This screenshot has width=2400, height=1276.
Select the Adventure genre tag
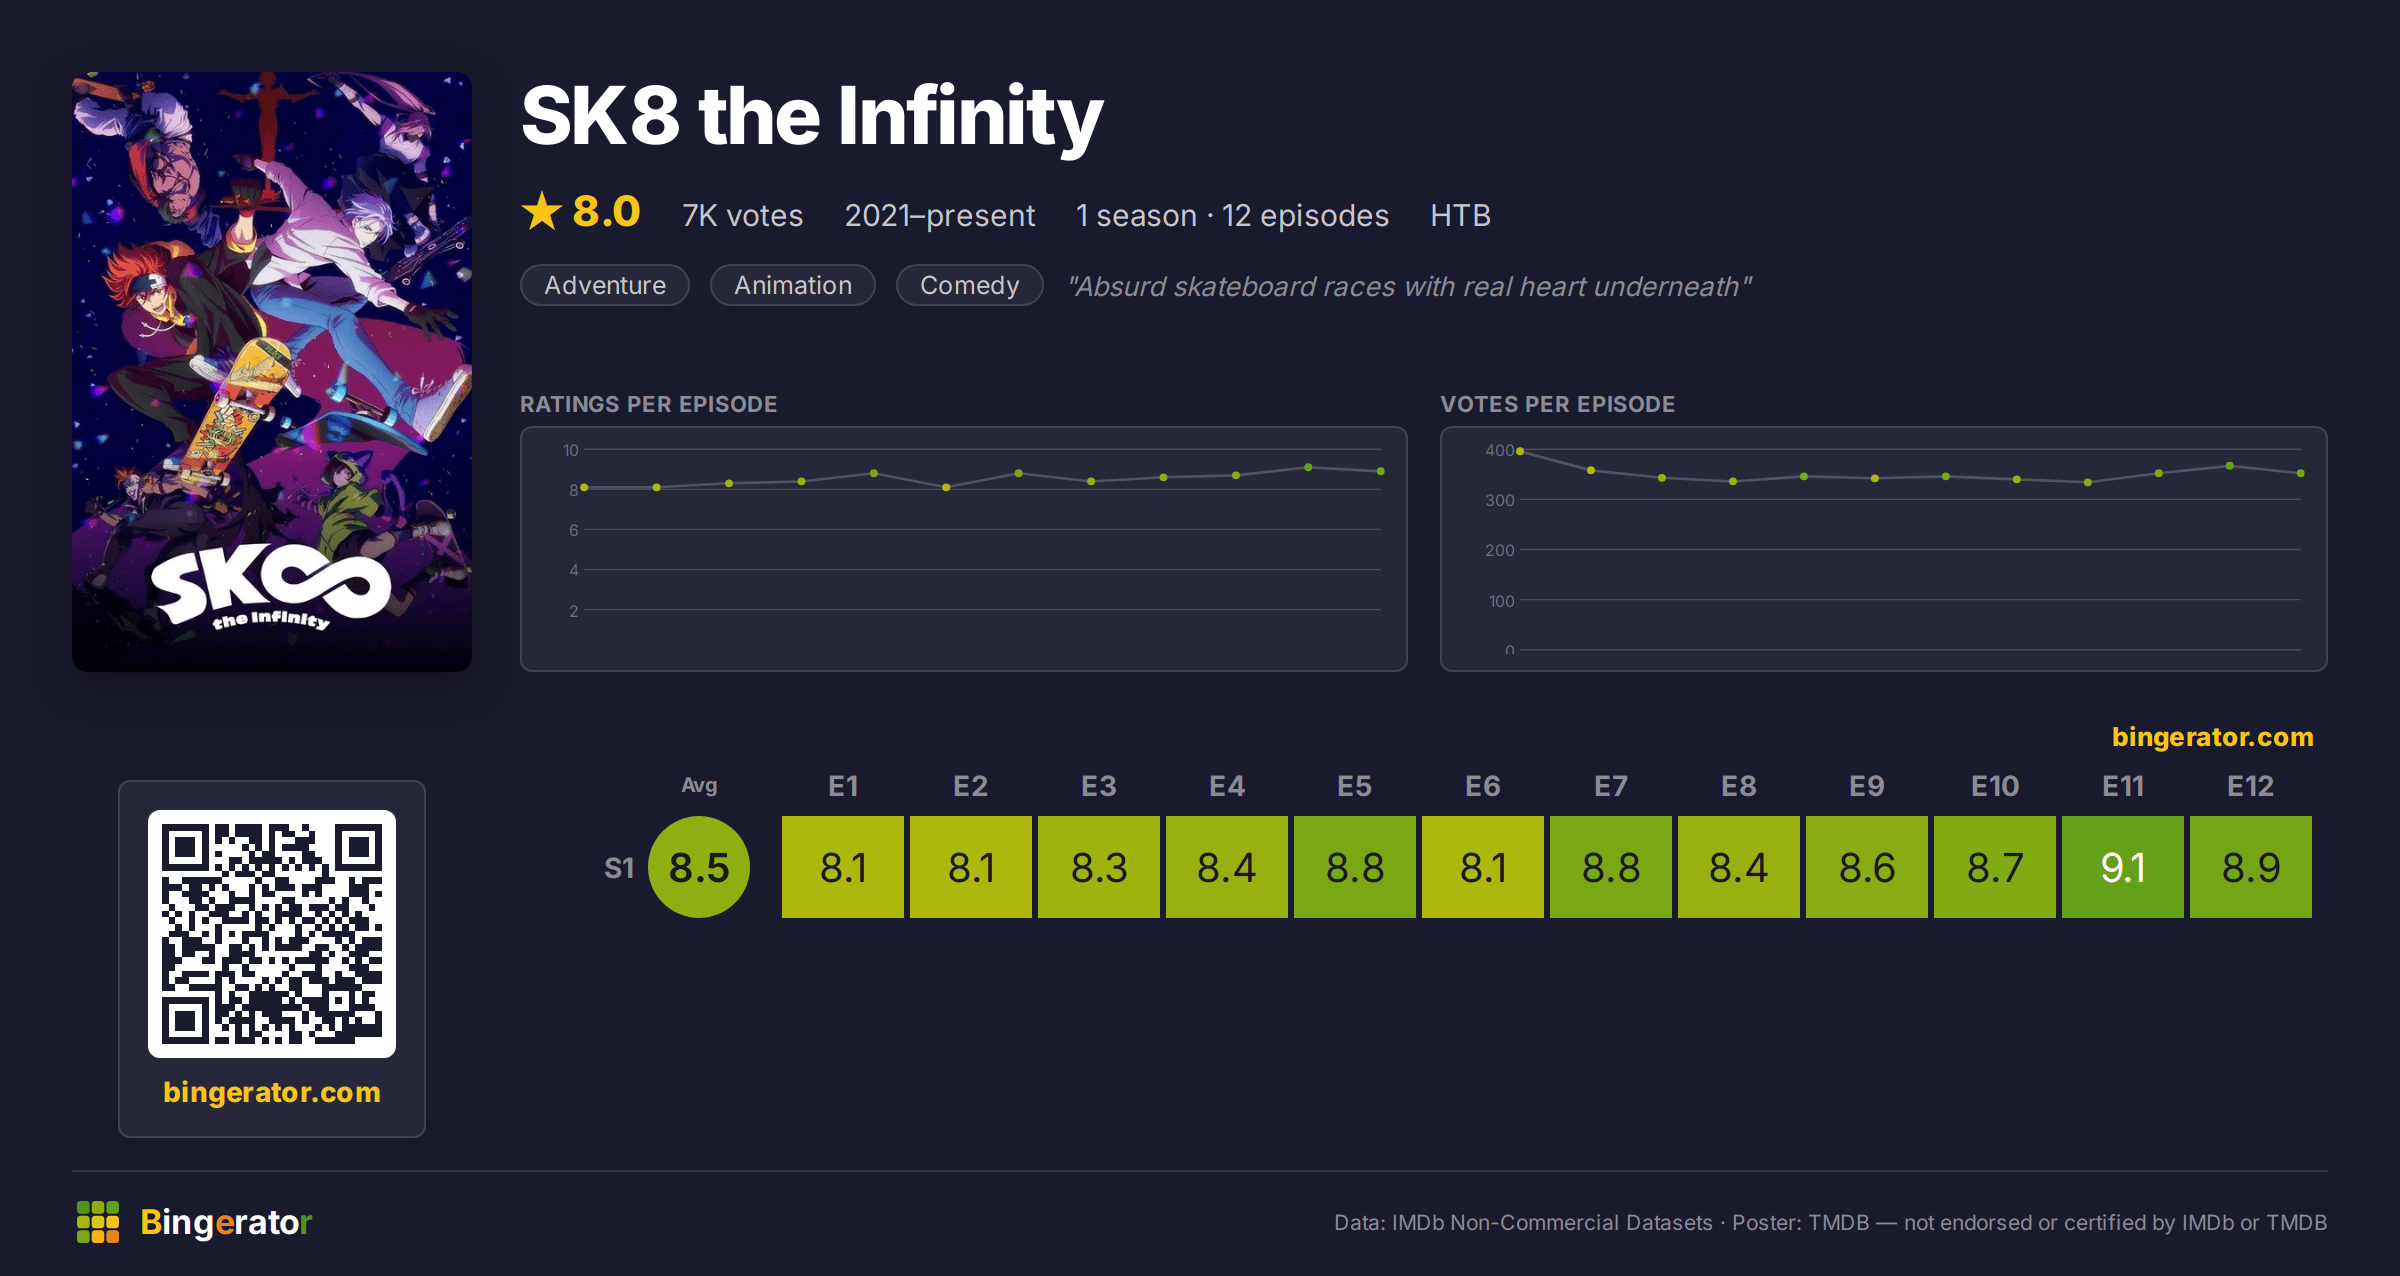point(605,285)
